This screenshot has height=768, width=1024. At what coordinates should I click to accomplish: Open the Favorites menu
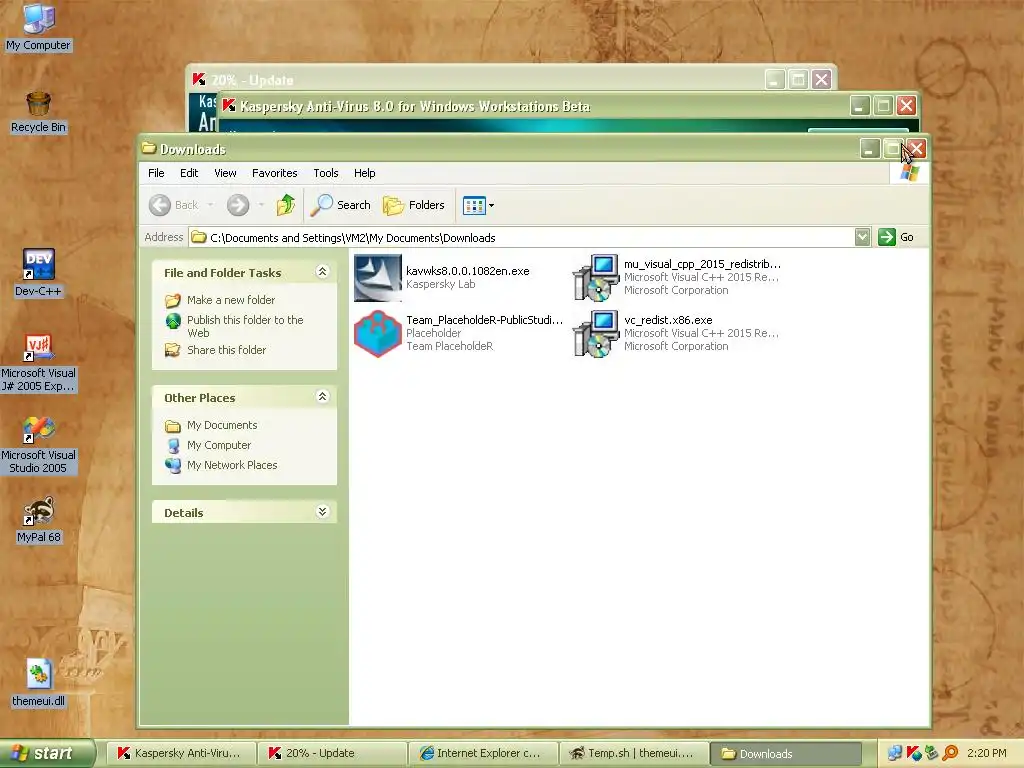click(274, 173)
